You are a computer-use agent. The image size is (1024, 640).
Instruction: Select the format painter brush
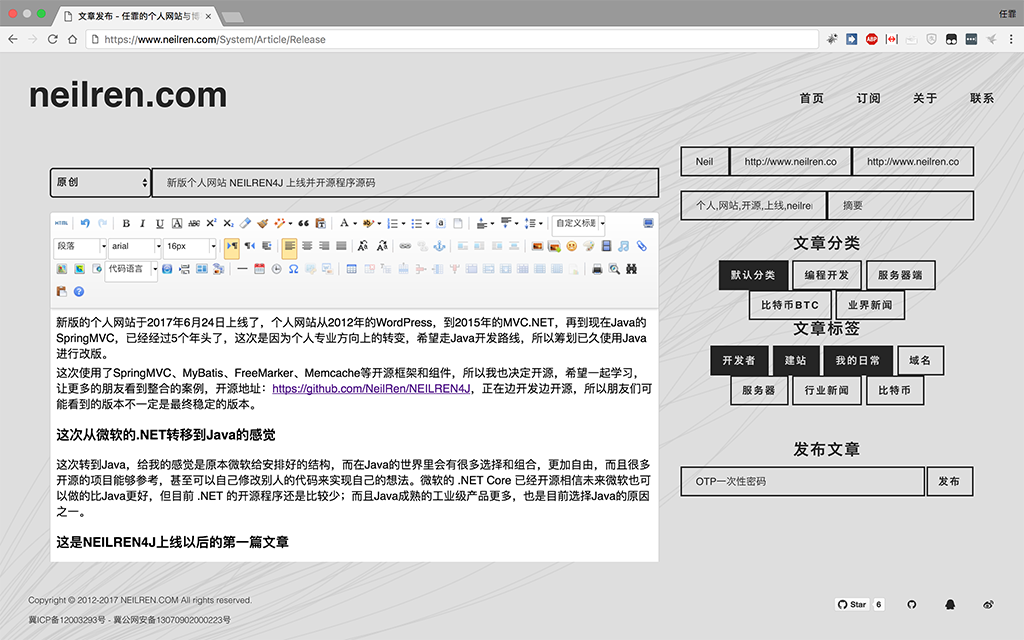coord(262,223)
